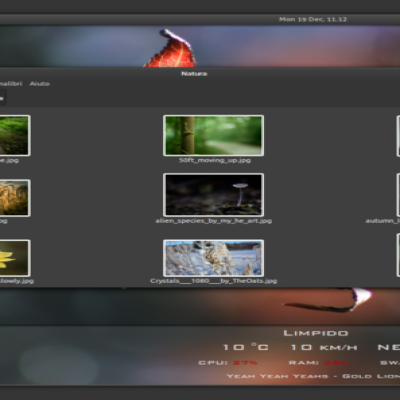Click the Mon 19 Dec clock in top panel
The height and width of the screenshot is (400, 400).
pyautogui.click(x=313, y=19)
